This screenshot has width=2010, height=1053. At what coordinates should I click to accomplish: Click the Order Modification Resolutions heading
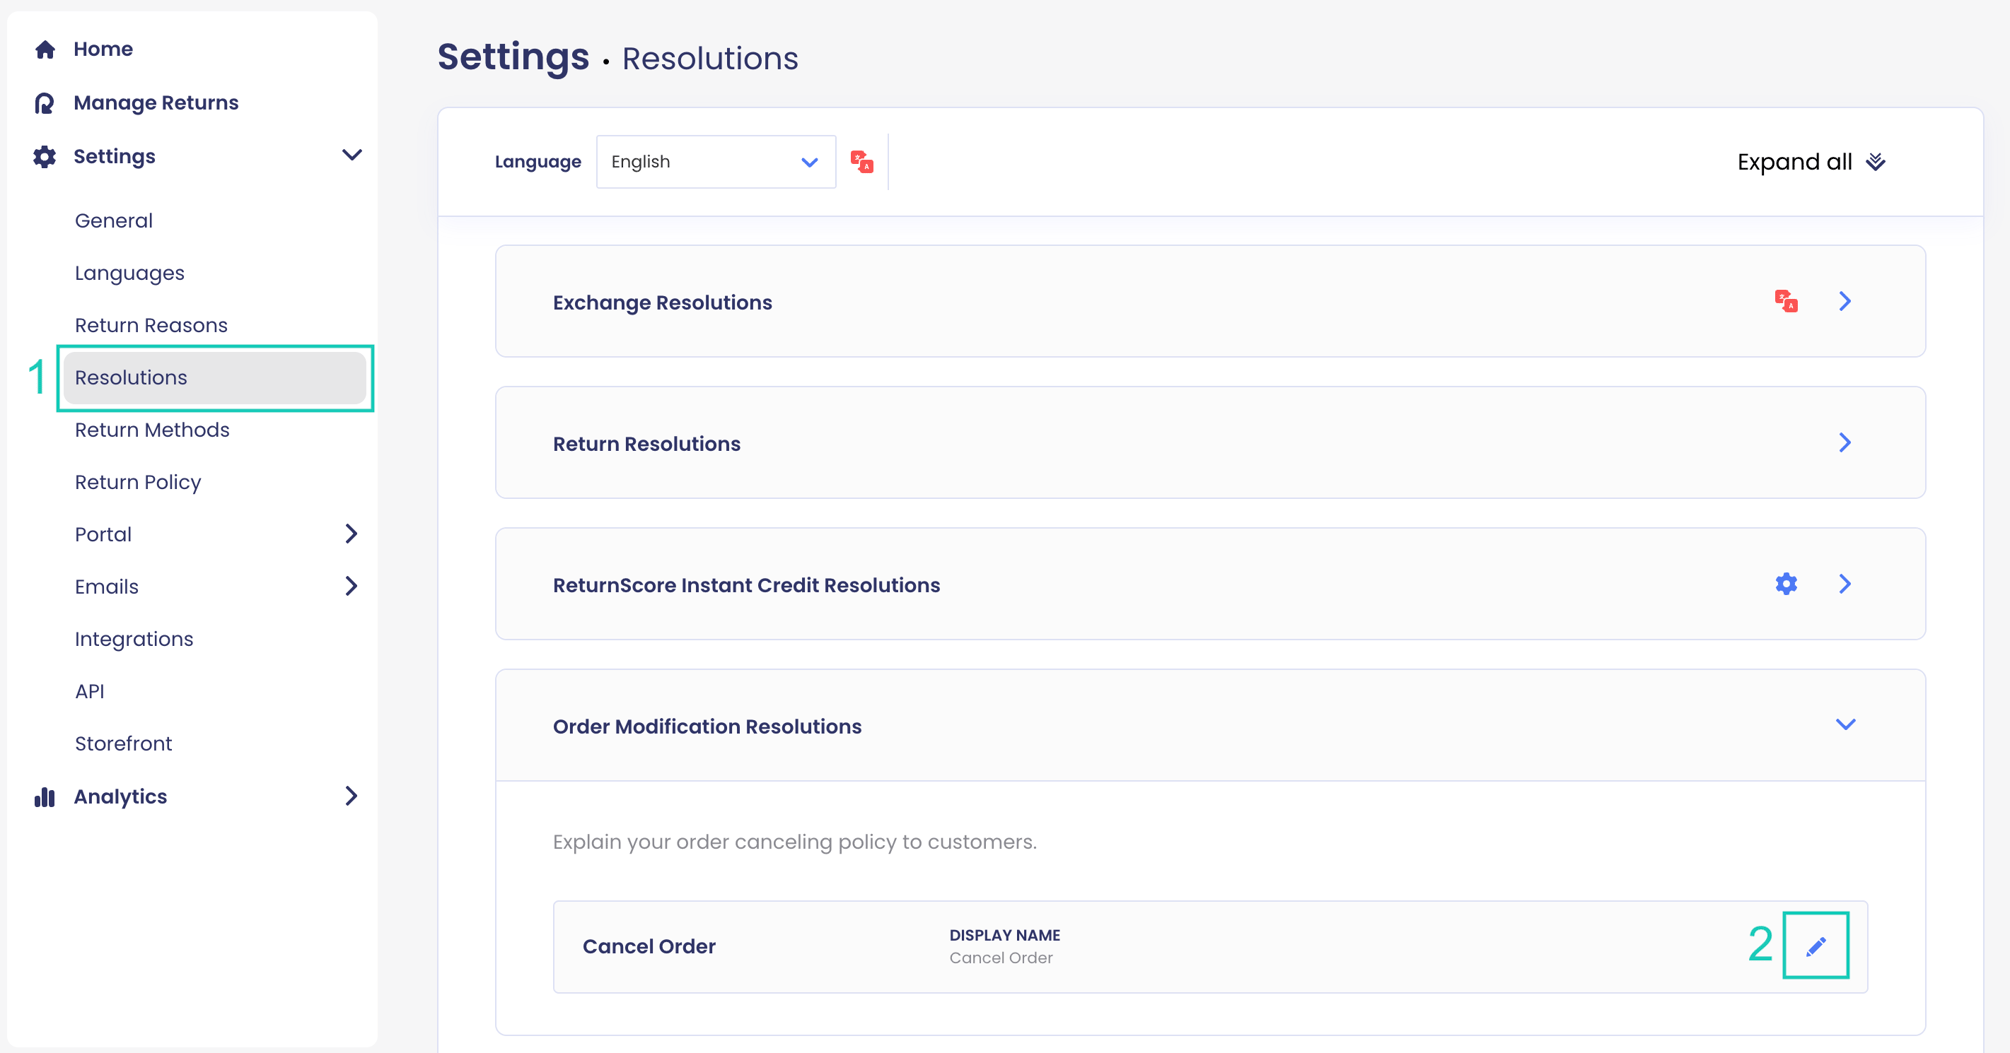pyautogui.click(x=707, y=727)
